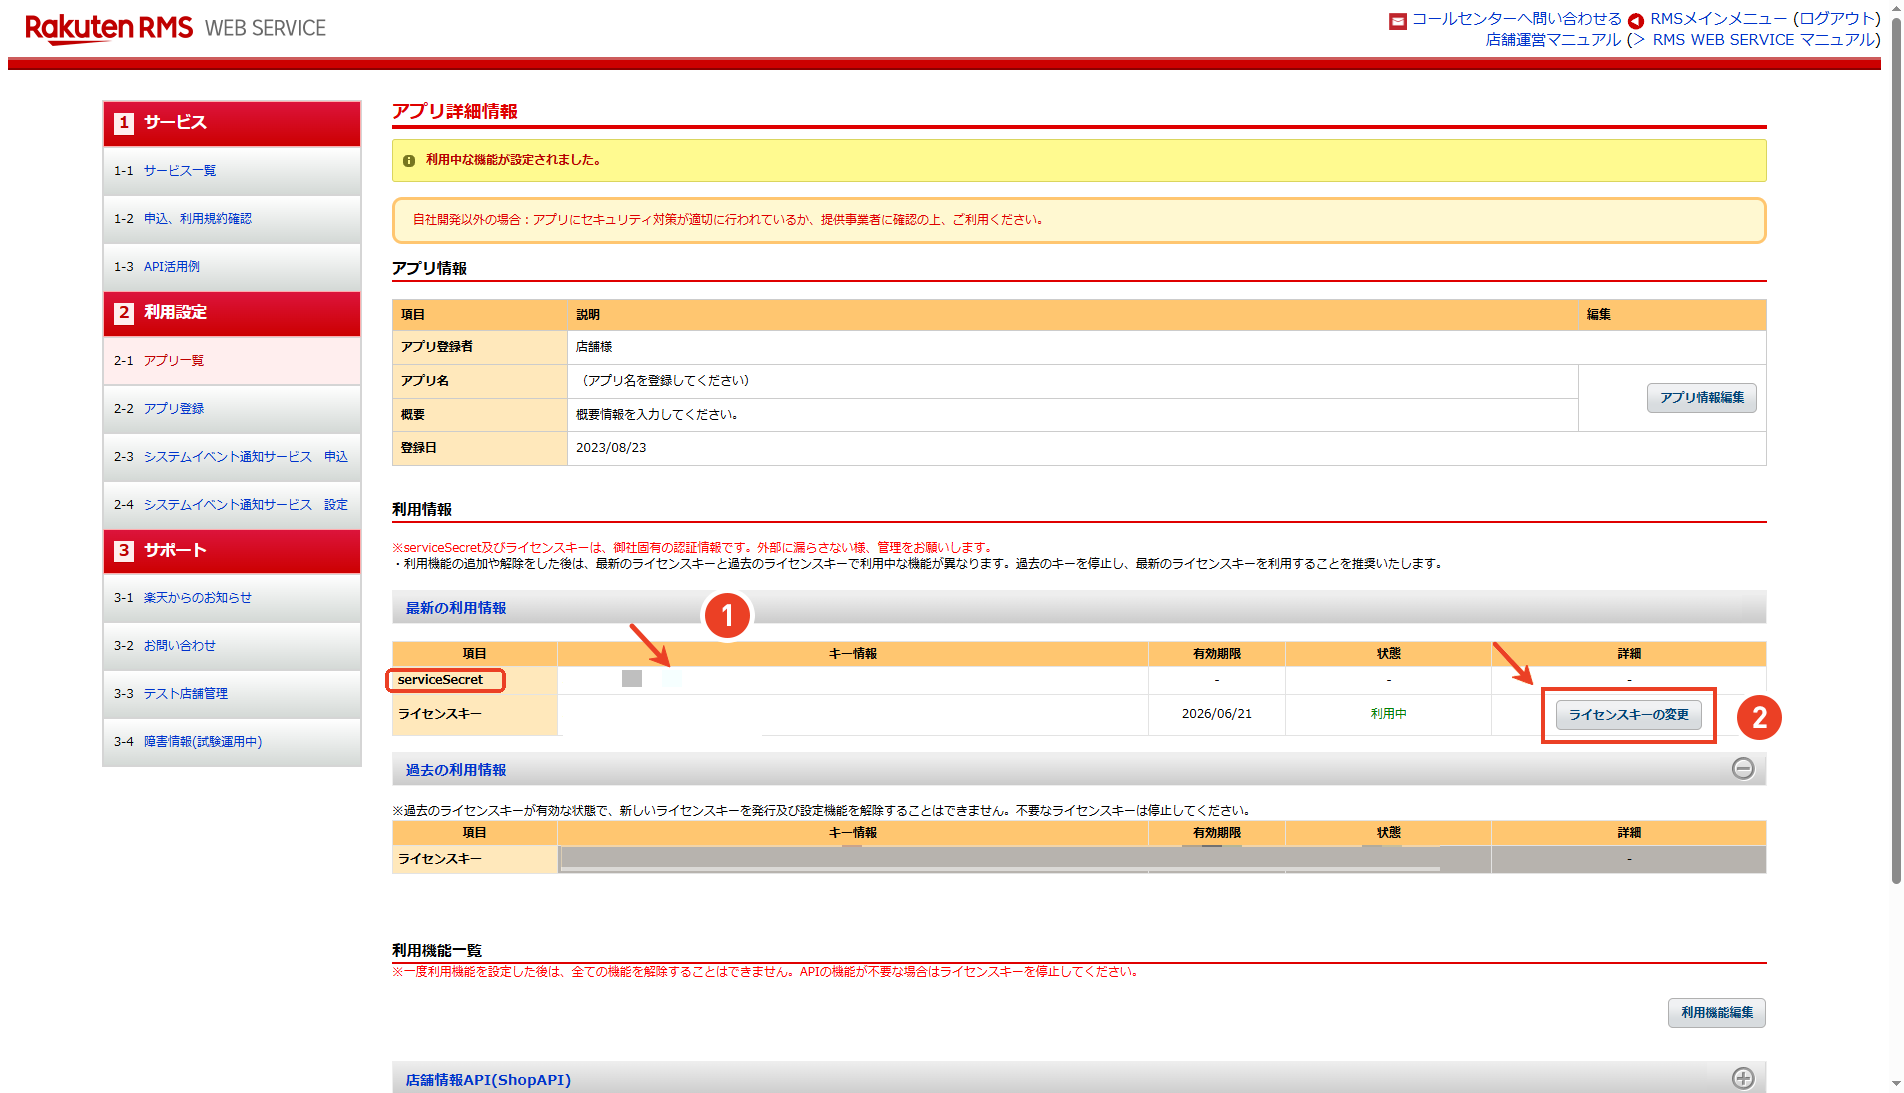Open 2-2 アプリ登録 menu item
This screenshot has width=1904, height=1093.
click(232, 409)
